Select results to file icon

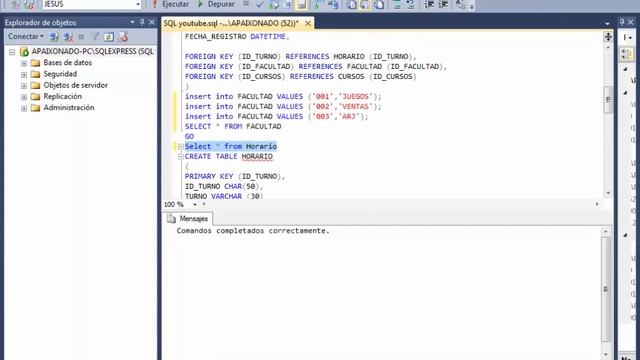378,4
